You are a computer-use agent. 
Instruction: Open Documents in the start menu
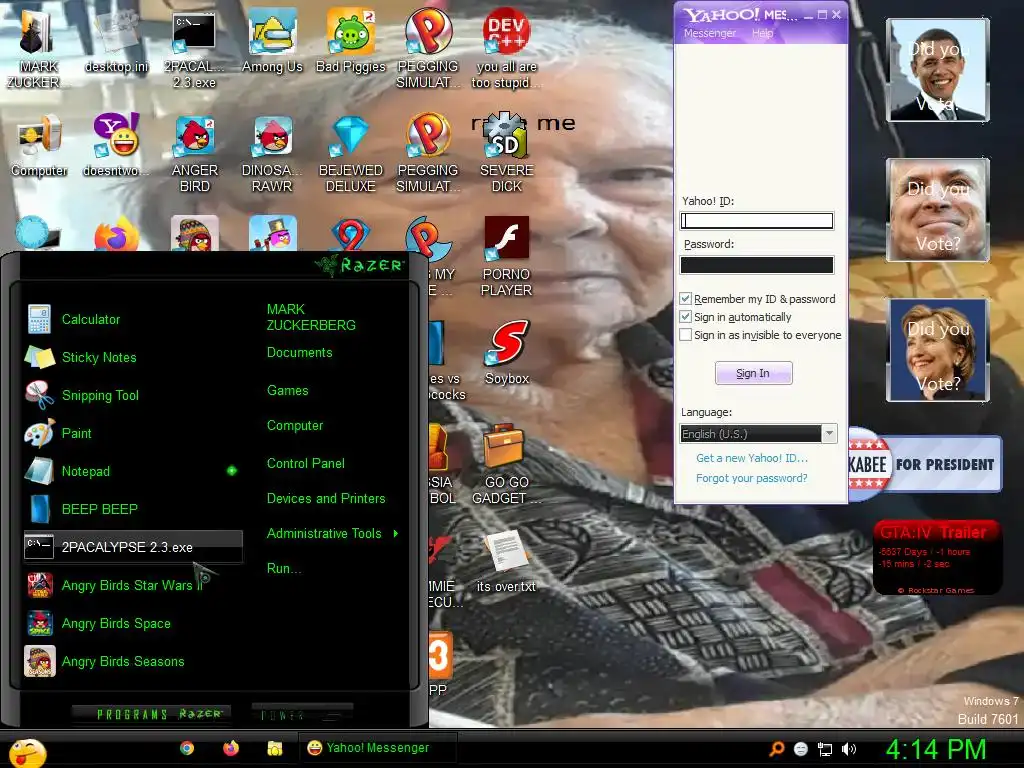(300, 353)
